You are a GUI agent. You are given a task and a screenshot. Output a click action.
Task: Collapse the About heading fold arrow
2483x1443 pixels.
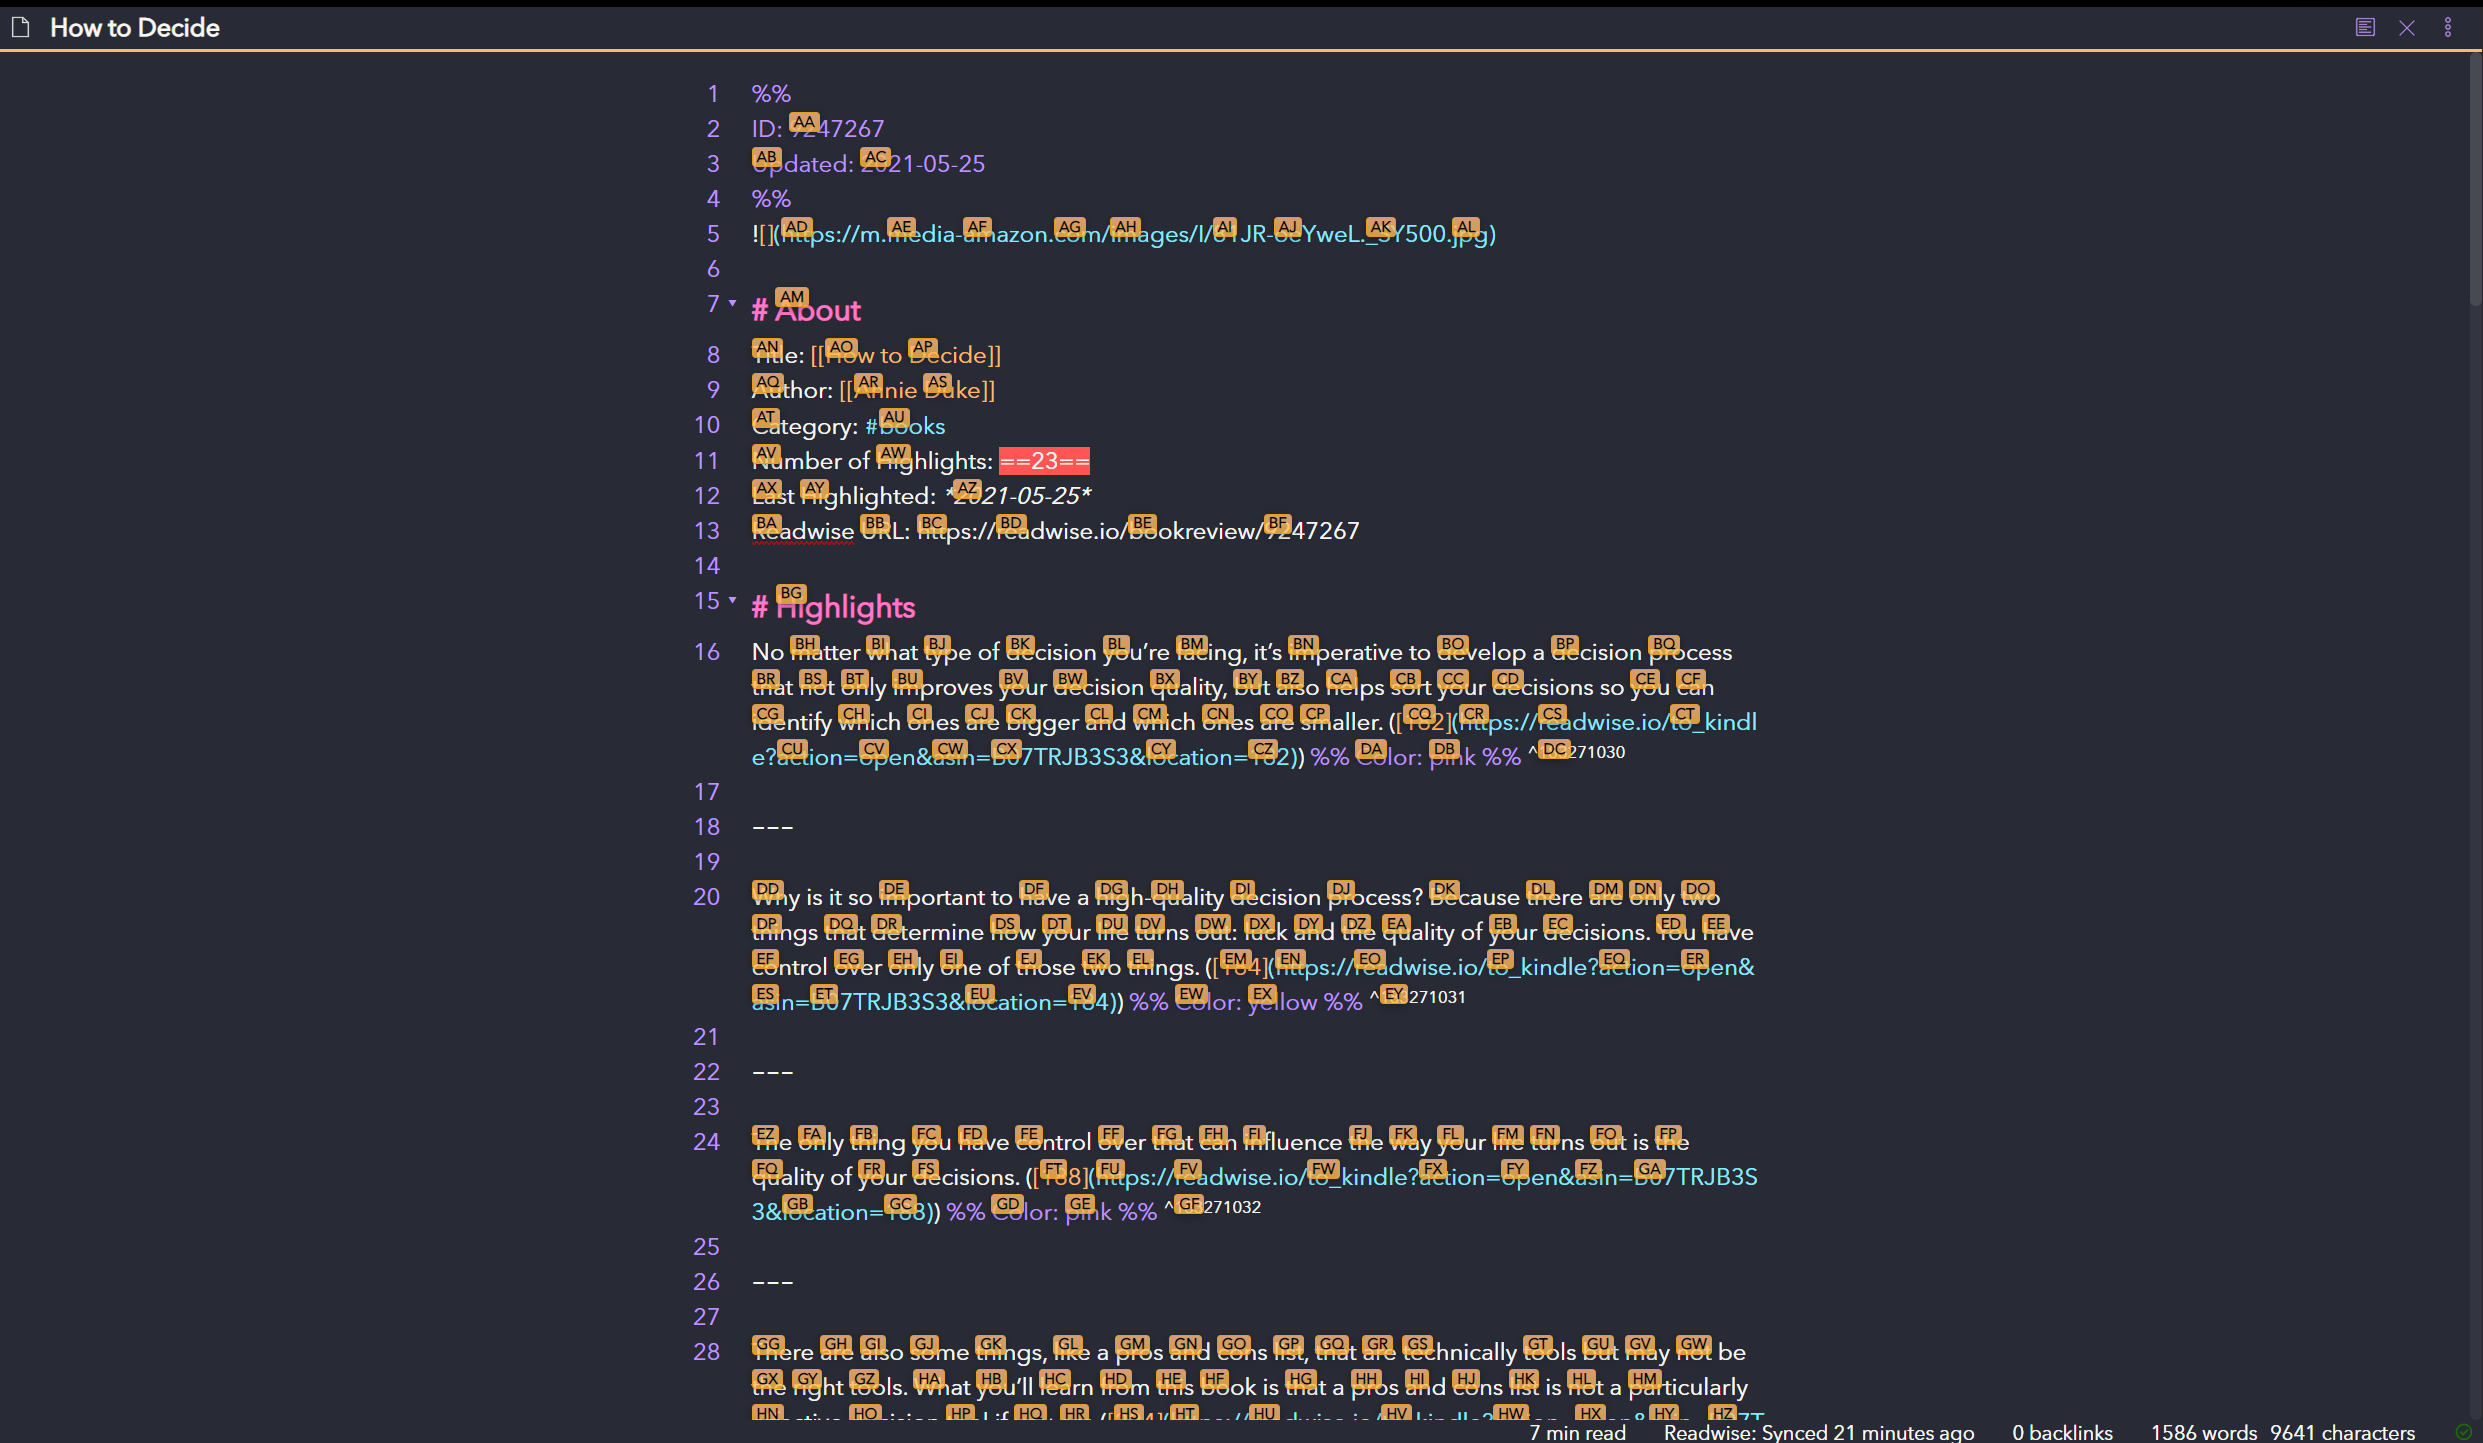point(733,302)
